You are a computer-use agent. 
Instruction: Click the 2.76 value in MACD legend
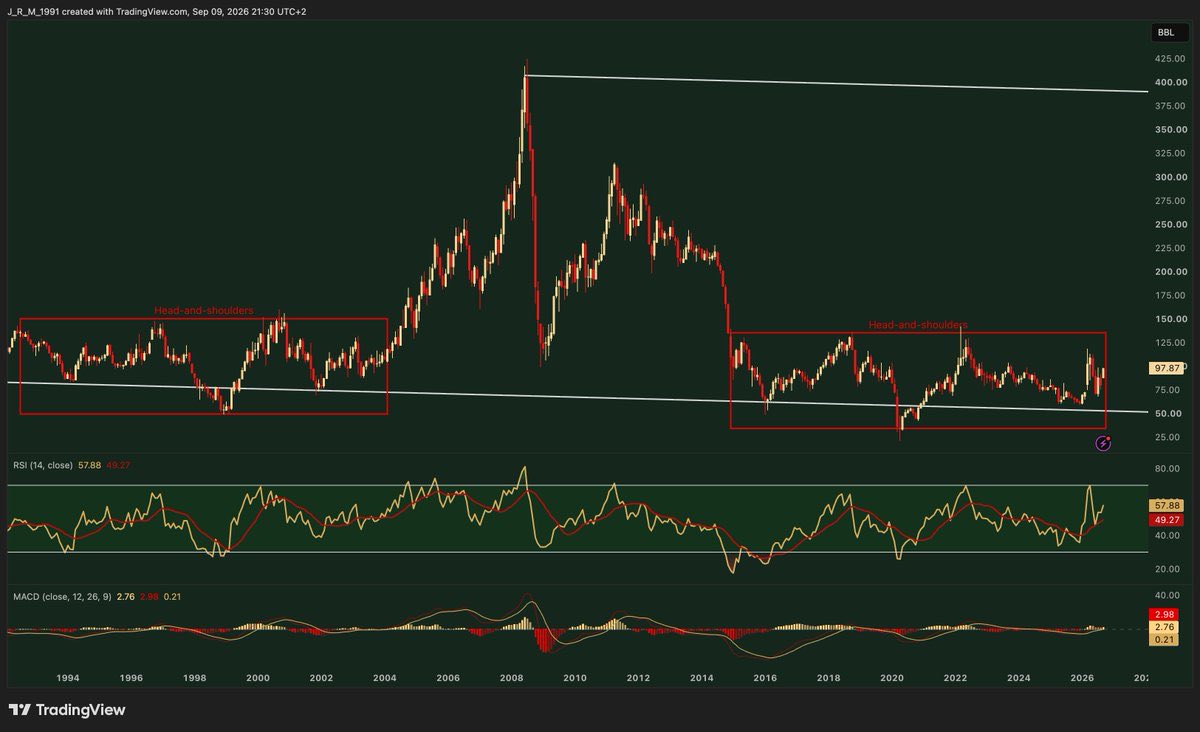[126, 596]
